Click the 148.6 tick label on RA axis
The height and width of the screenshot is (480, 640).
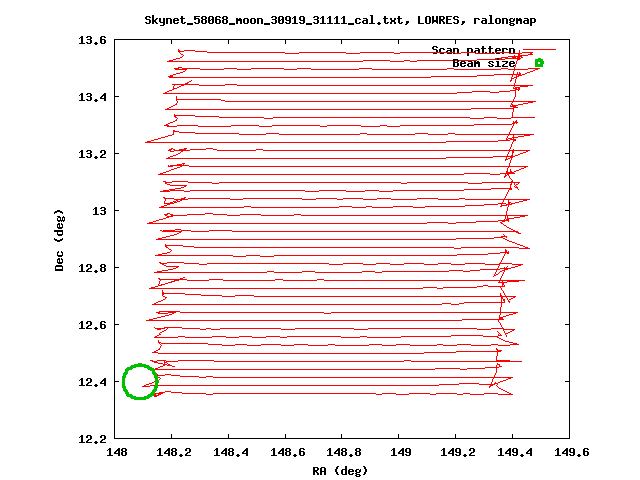pos(287,452)
